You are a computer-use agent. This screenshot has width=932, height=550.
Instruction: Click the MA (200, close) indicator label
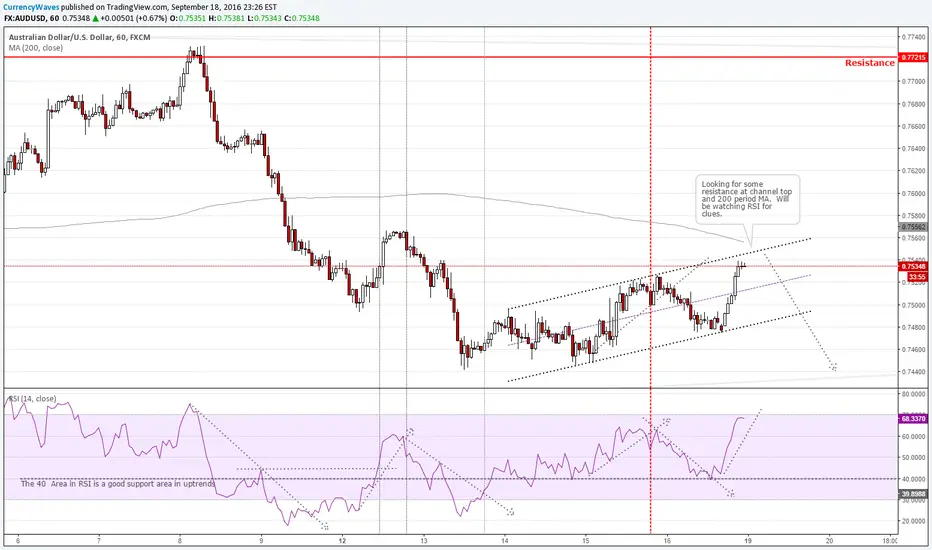(x=36, y=48)
